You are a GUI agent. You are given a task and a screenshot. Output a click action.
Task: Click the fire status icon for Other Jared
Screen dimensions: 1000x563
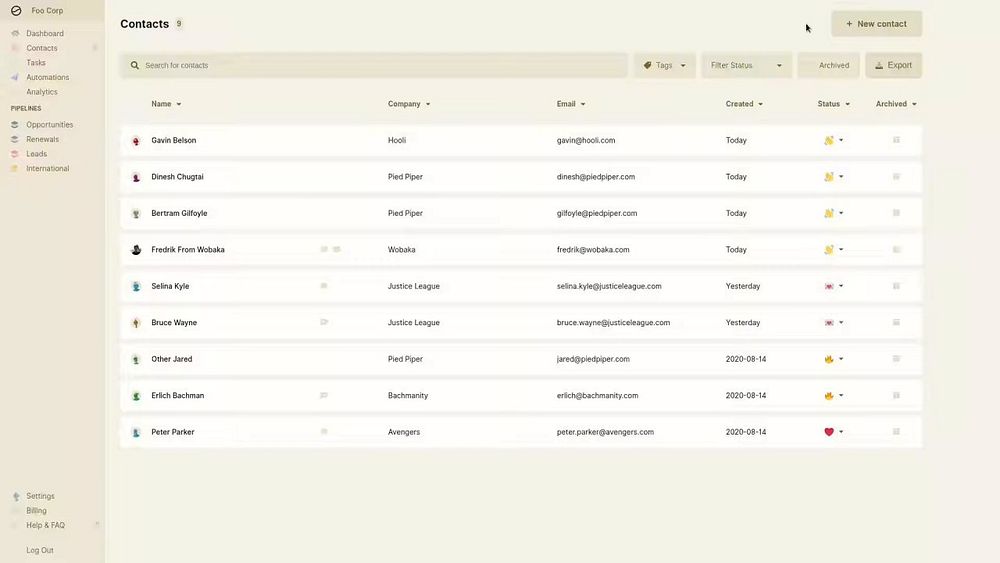(828, 359)
